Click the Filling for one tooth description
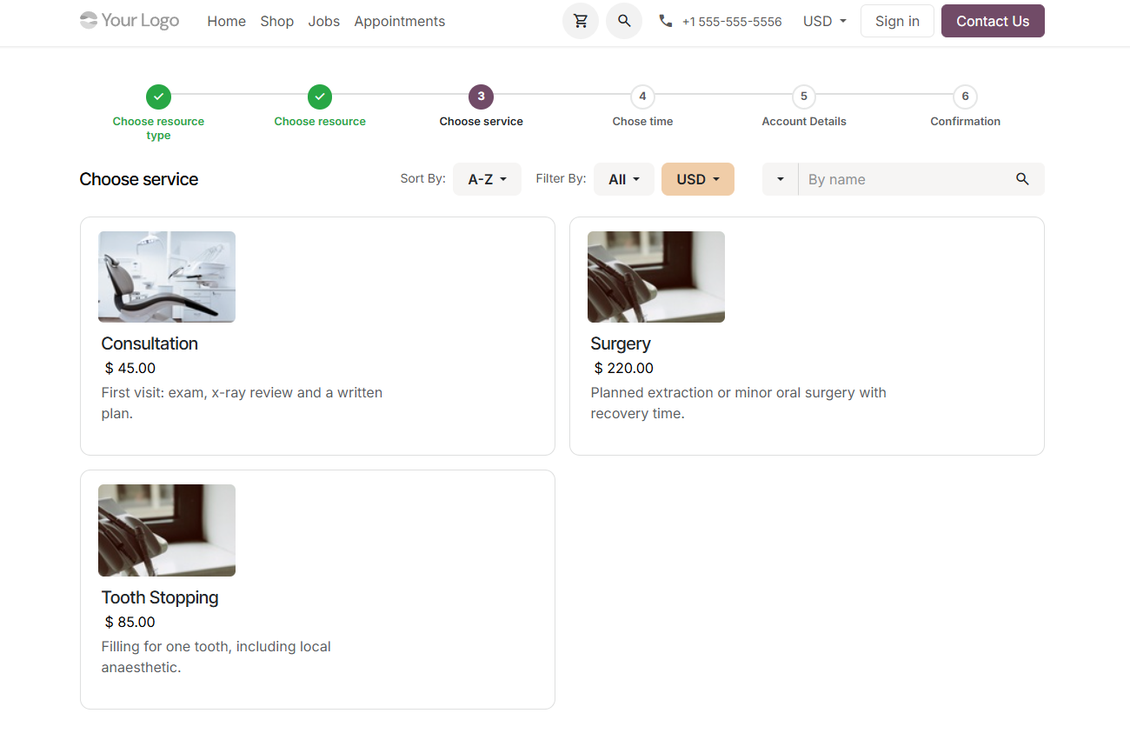The width and height of the screenshot is (1130, 740). pos(215,656)
